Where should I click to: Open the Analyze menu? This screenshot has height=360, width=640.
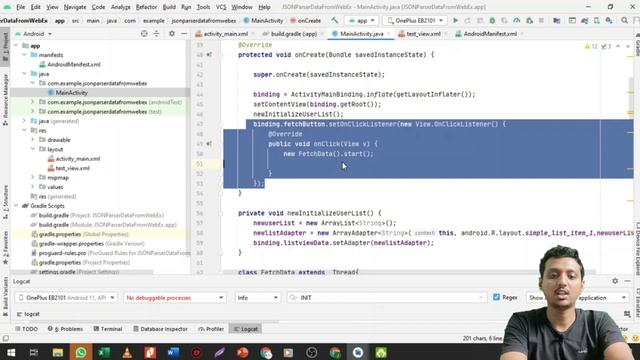point(120,7)
